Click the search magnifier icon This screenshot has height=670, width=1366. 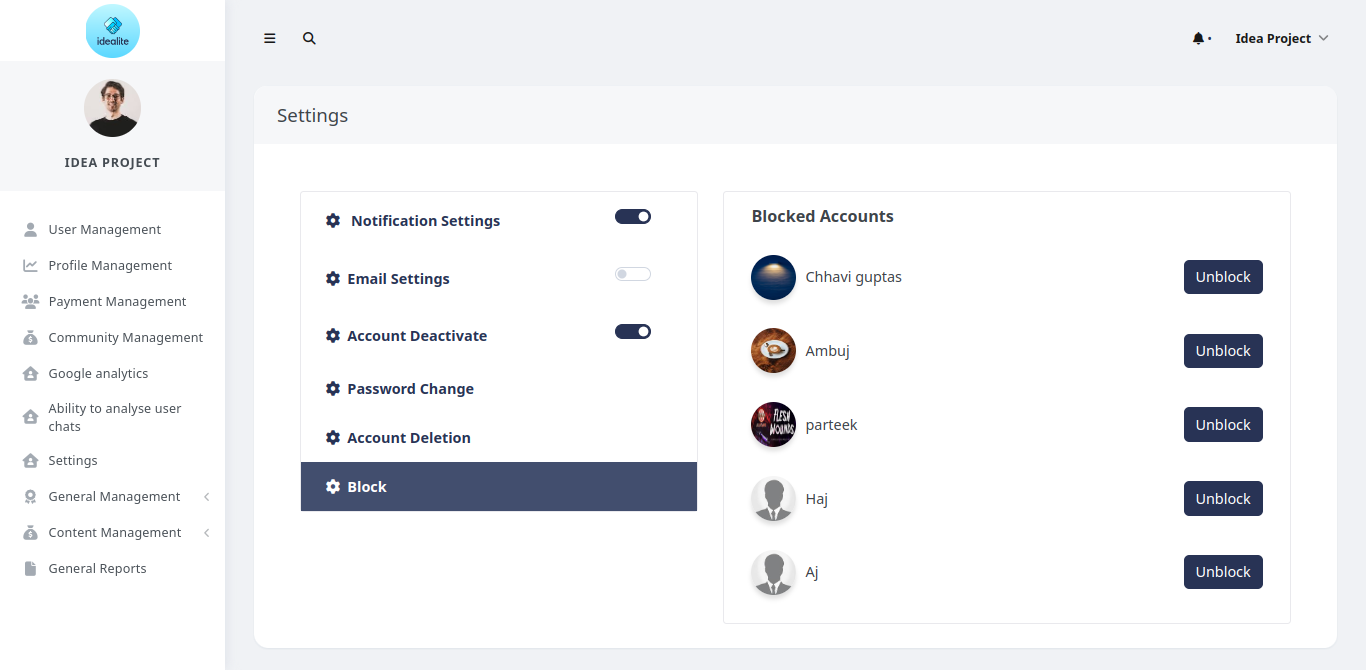309,39
